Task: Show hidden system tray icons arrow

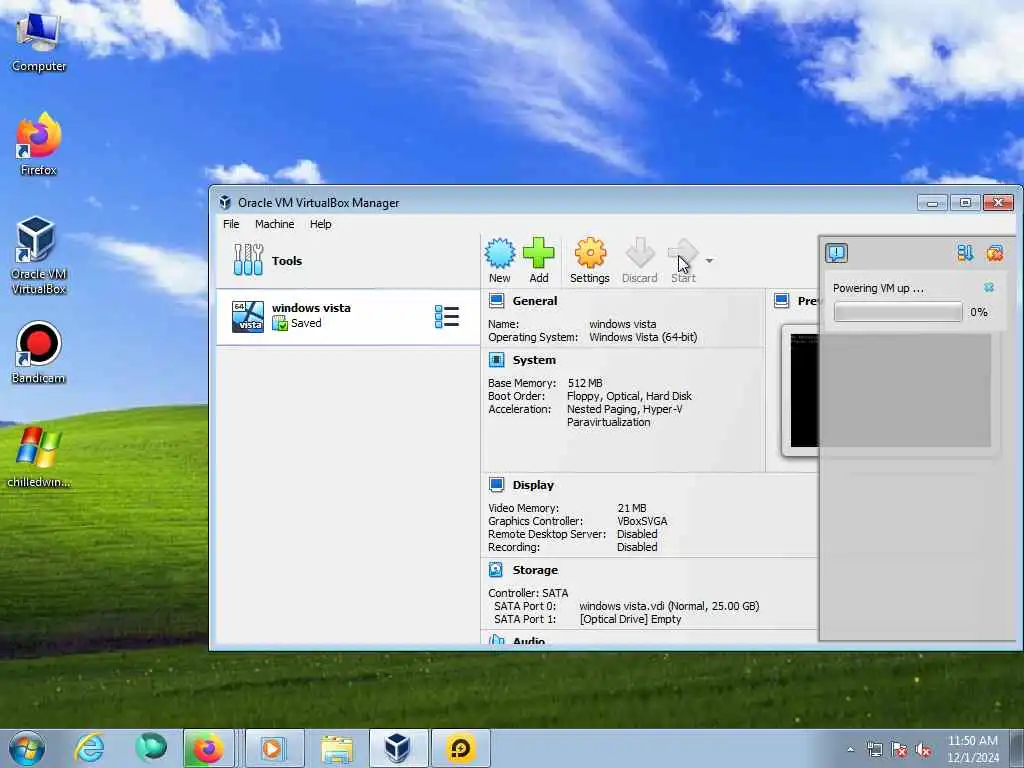Action: pyautogui.click(x=850, y=749)
